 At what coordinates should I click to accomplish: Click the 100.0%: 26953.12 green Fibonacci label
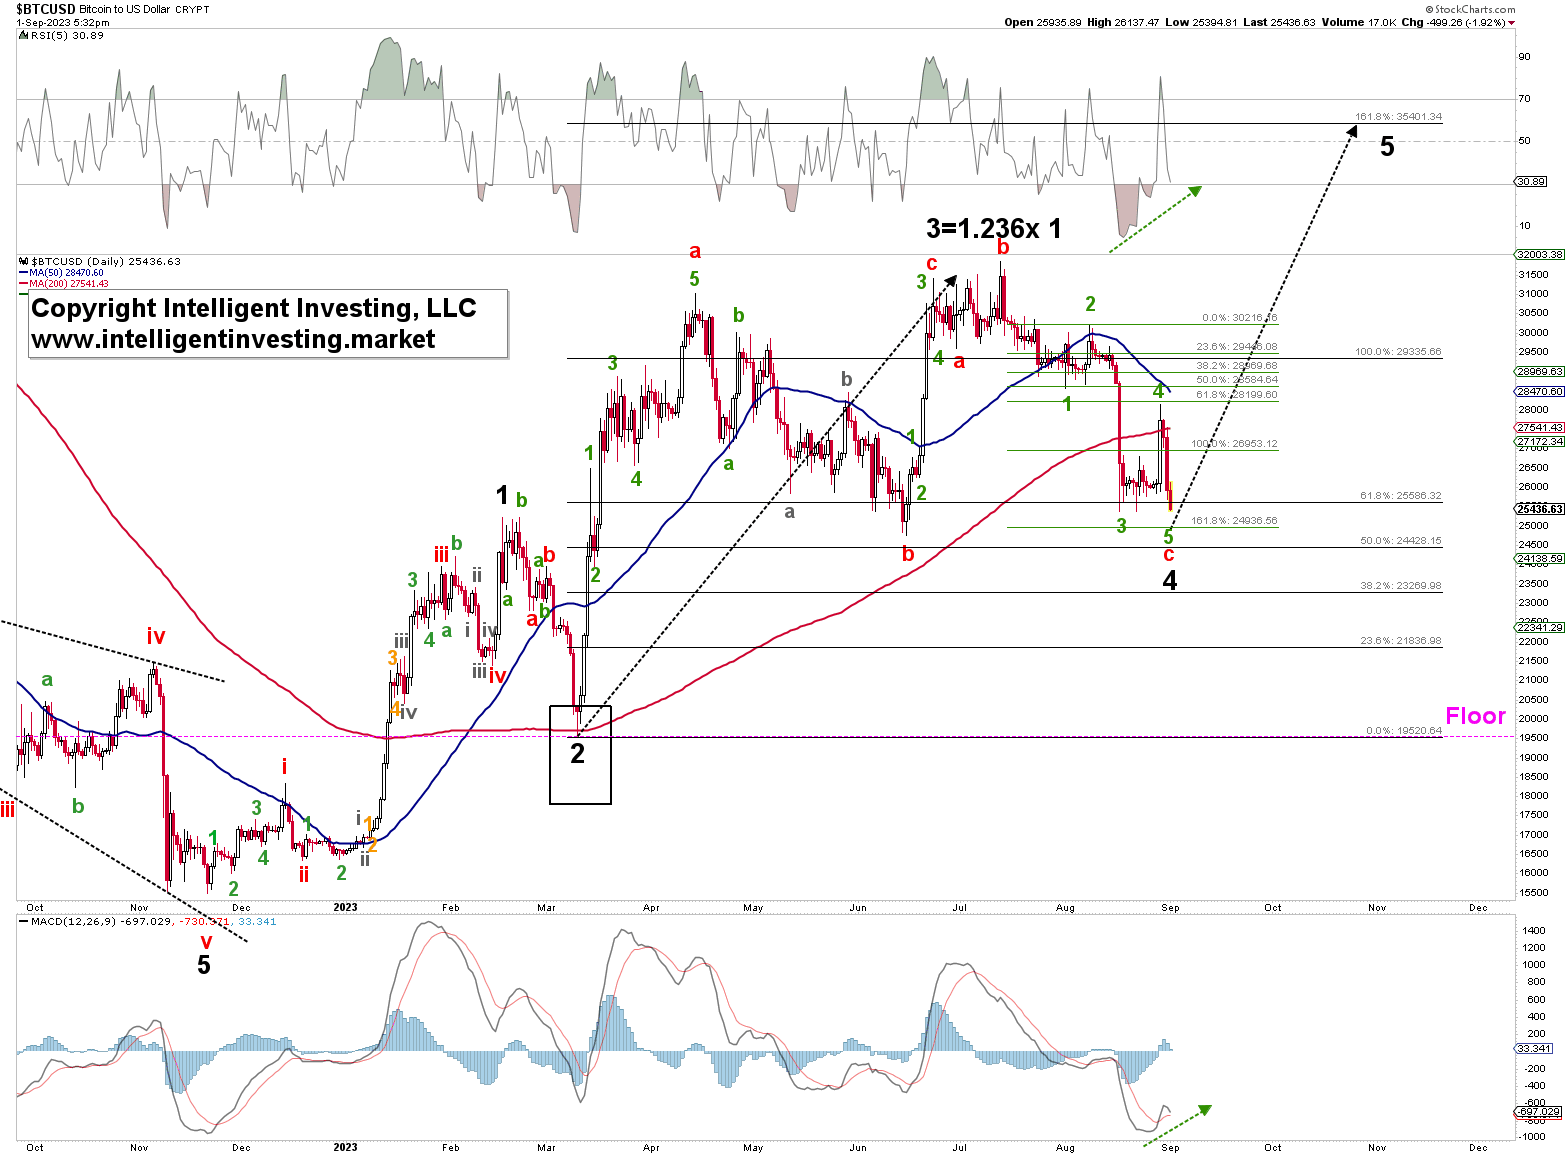coord(1234,444)
